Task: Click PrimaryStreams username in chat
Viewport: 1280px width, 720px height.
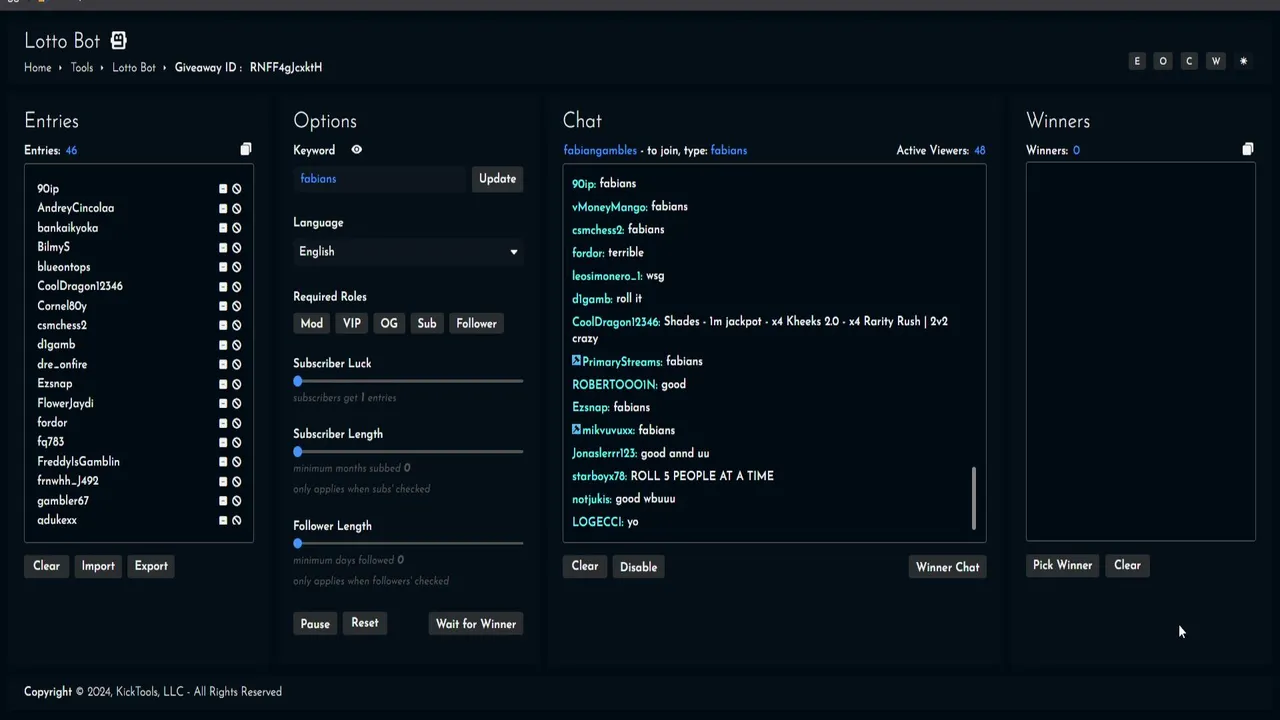Action: coord(622,362)
